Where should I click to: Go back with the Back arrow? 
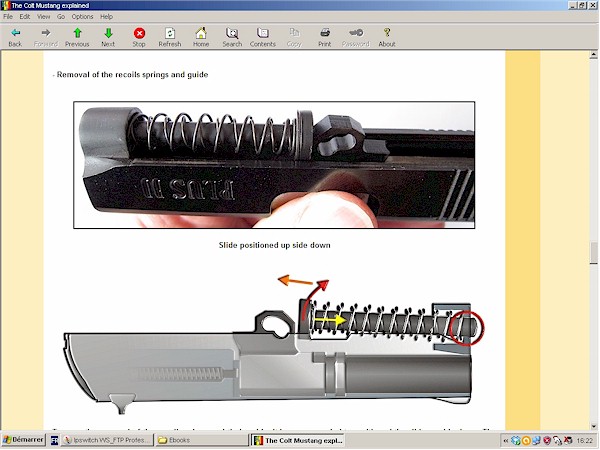coord(15,37)
